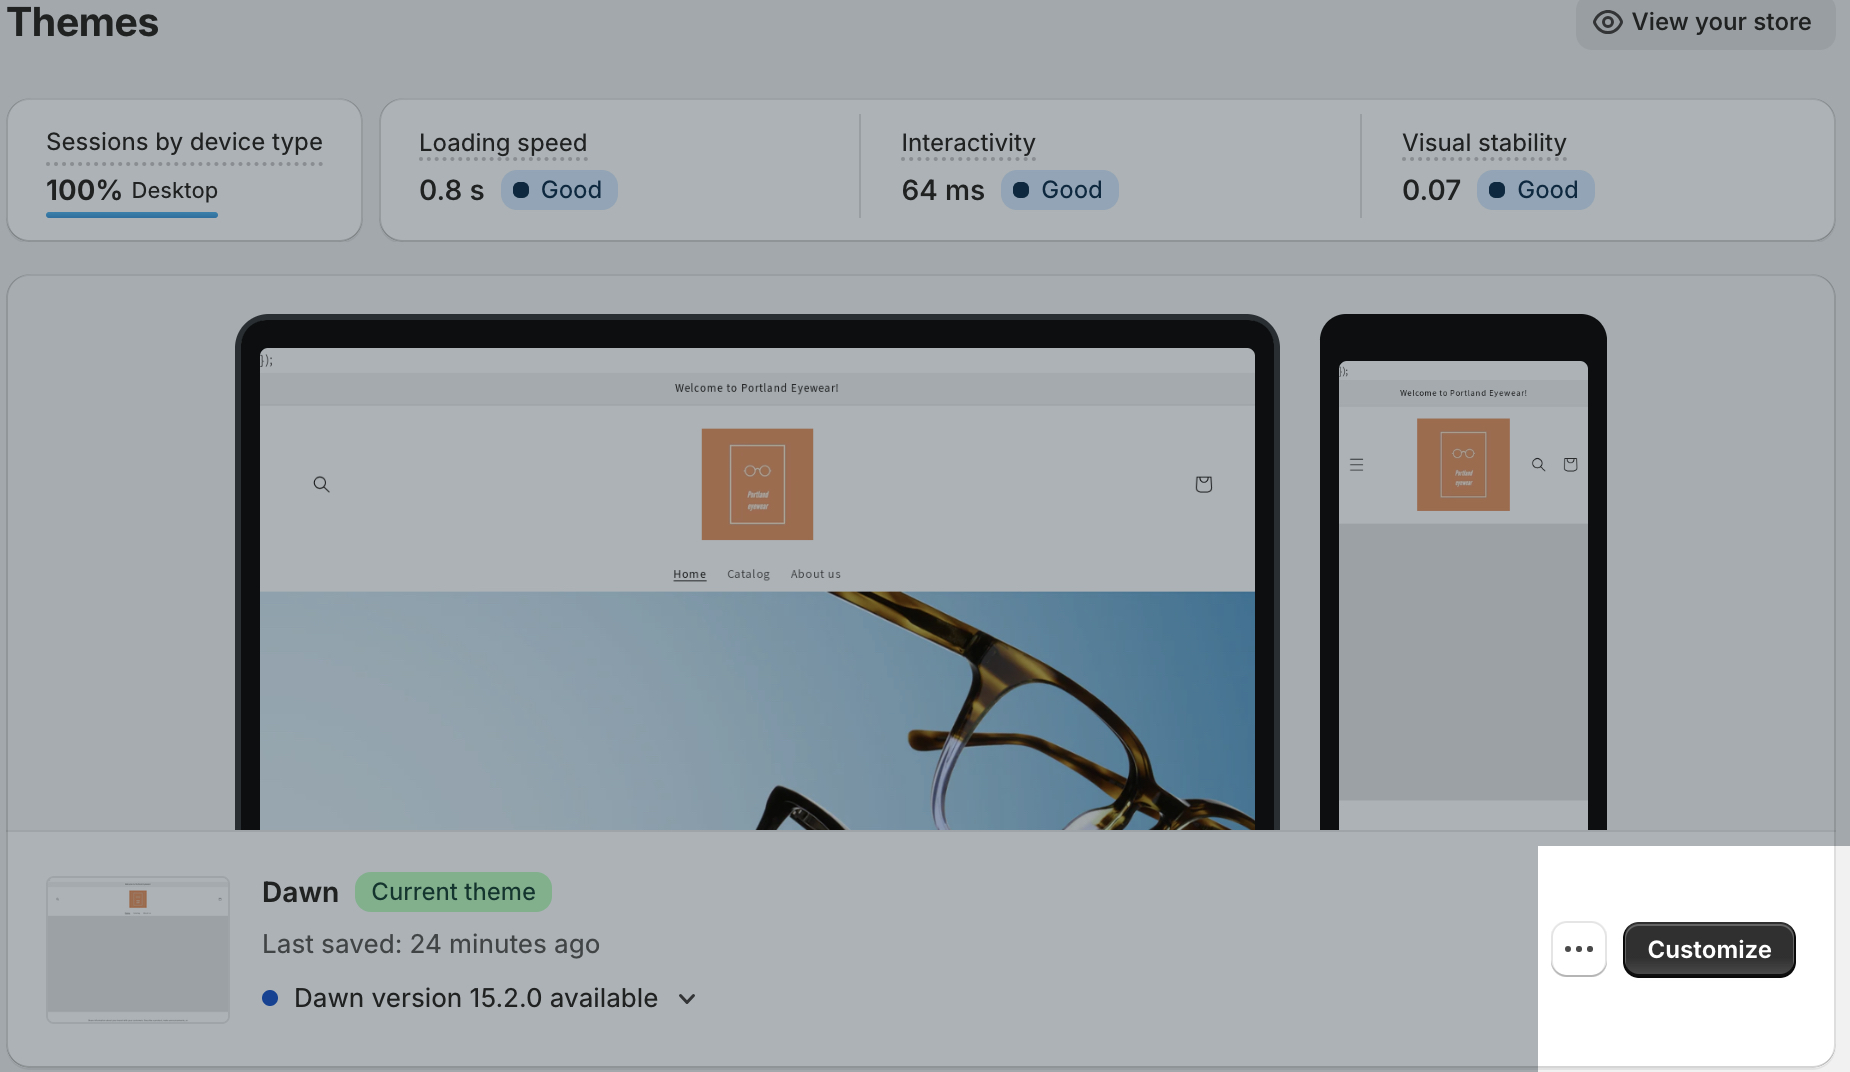Open the three-dot more actions menu
The image size is (1850, 1072).
tap(1578, 949)
